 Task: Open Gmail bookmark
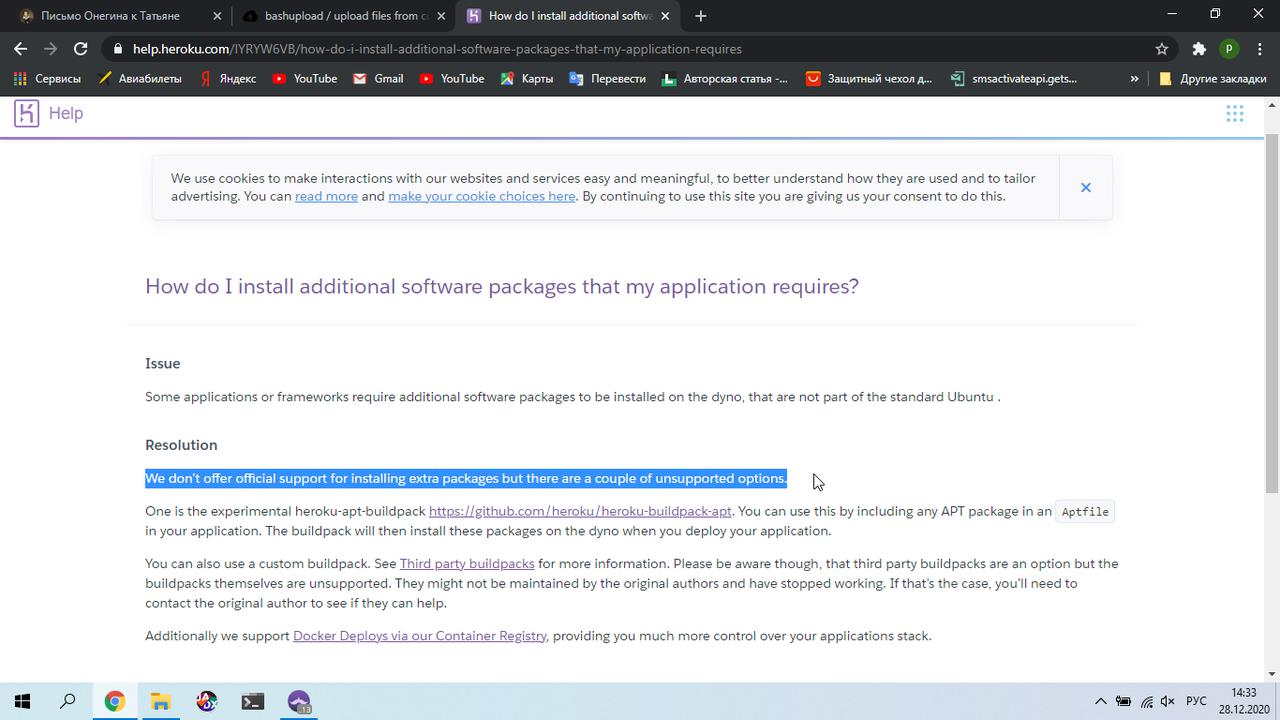pyautogui.click(x=378, y=78)
